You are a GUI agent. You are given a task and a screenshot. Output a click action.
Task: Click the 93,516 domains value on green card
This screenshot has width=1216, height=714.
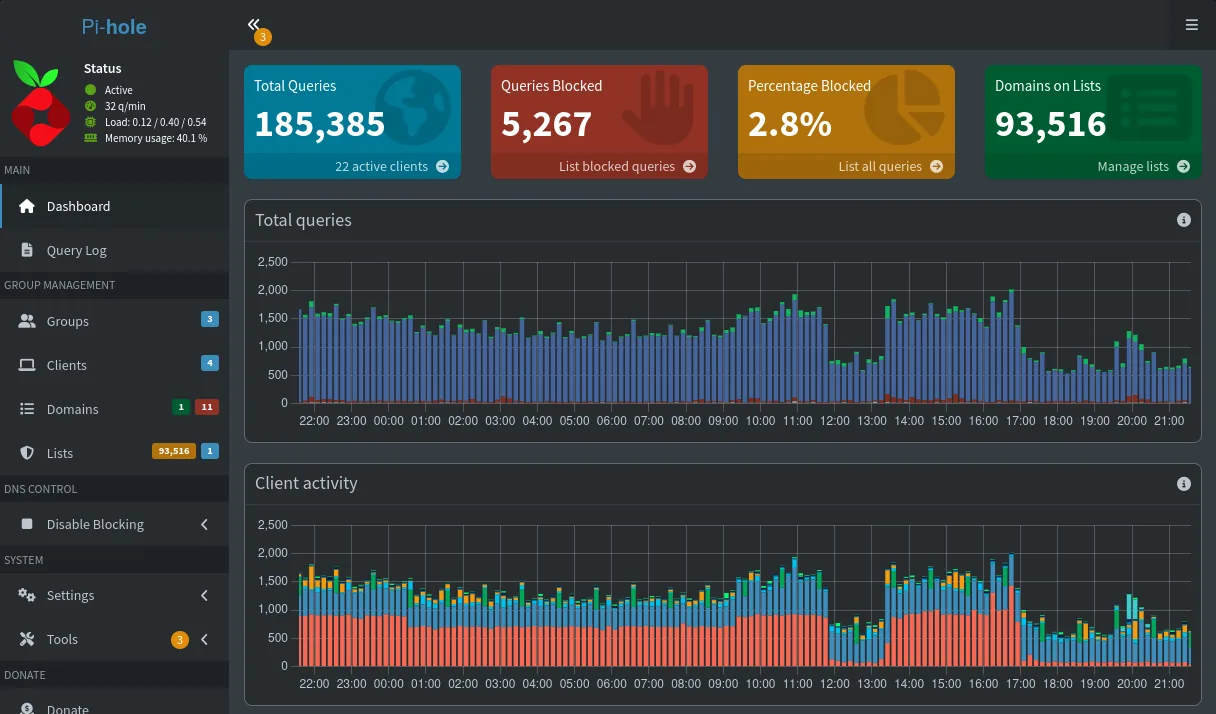[1051, 124]
